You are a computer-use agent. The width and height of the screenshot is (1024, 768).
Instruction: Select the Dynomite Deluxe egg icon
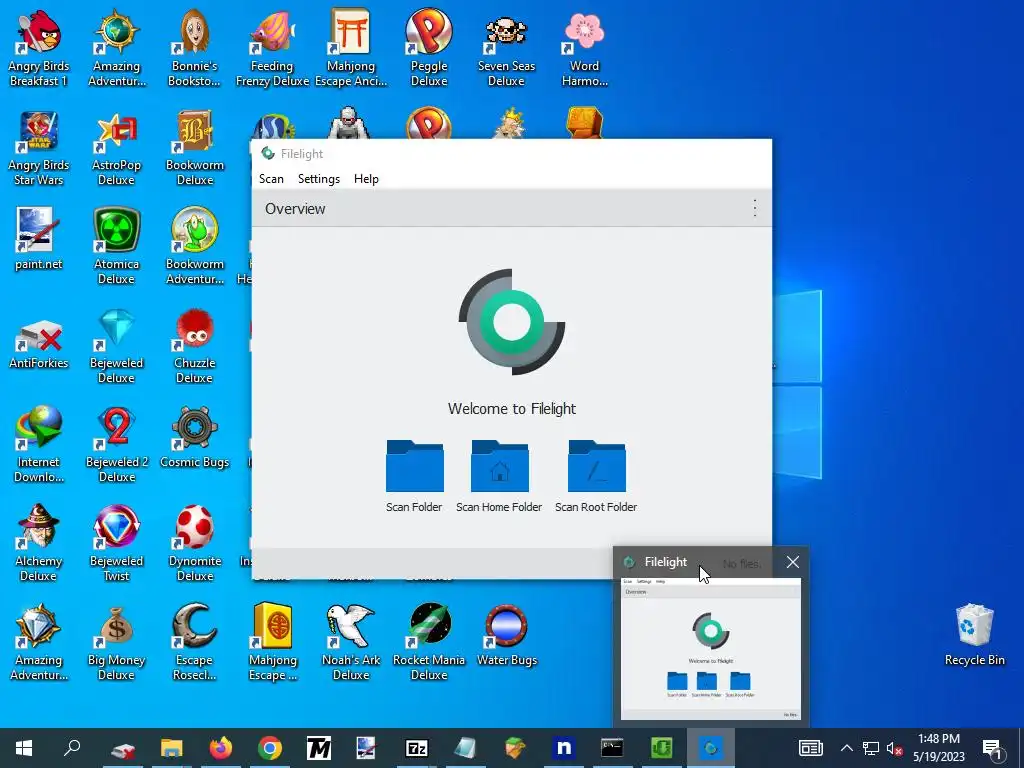(195, 543)
